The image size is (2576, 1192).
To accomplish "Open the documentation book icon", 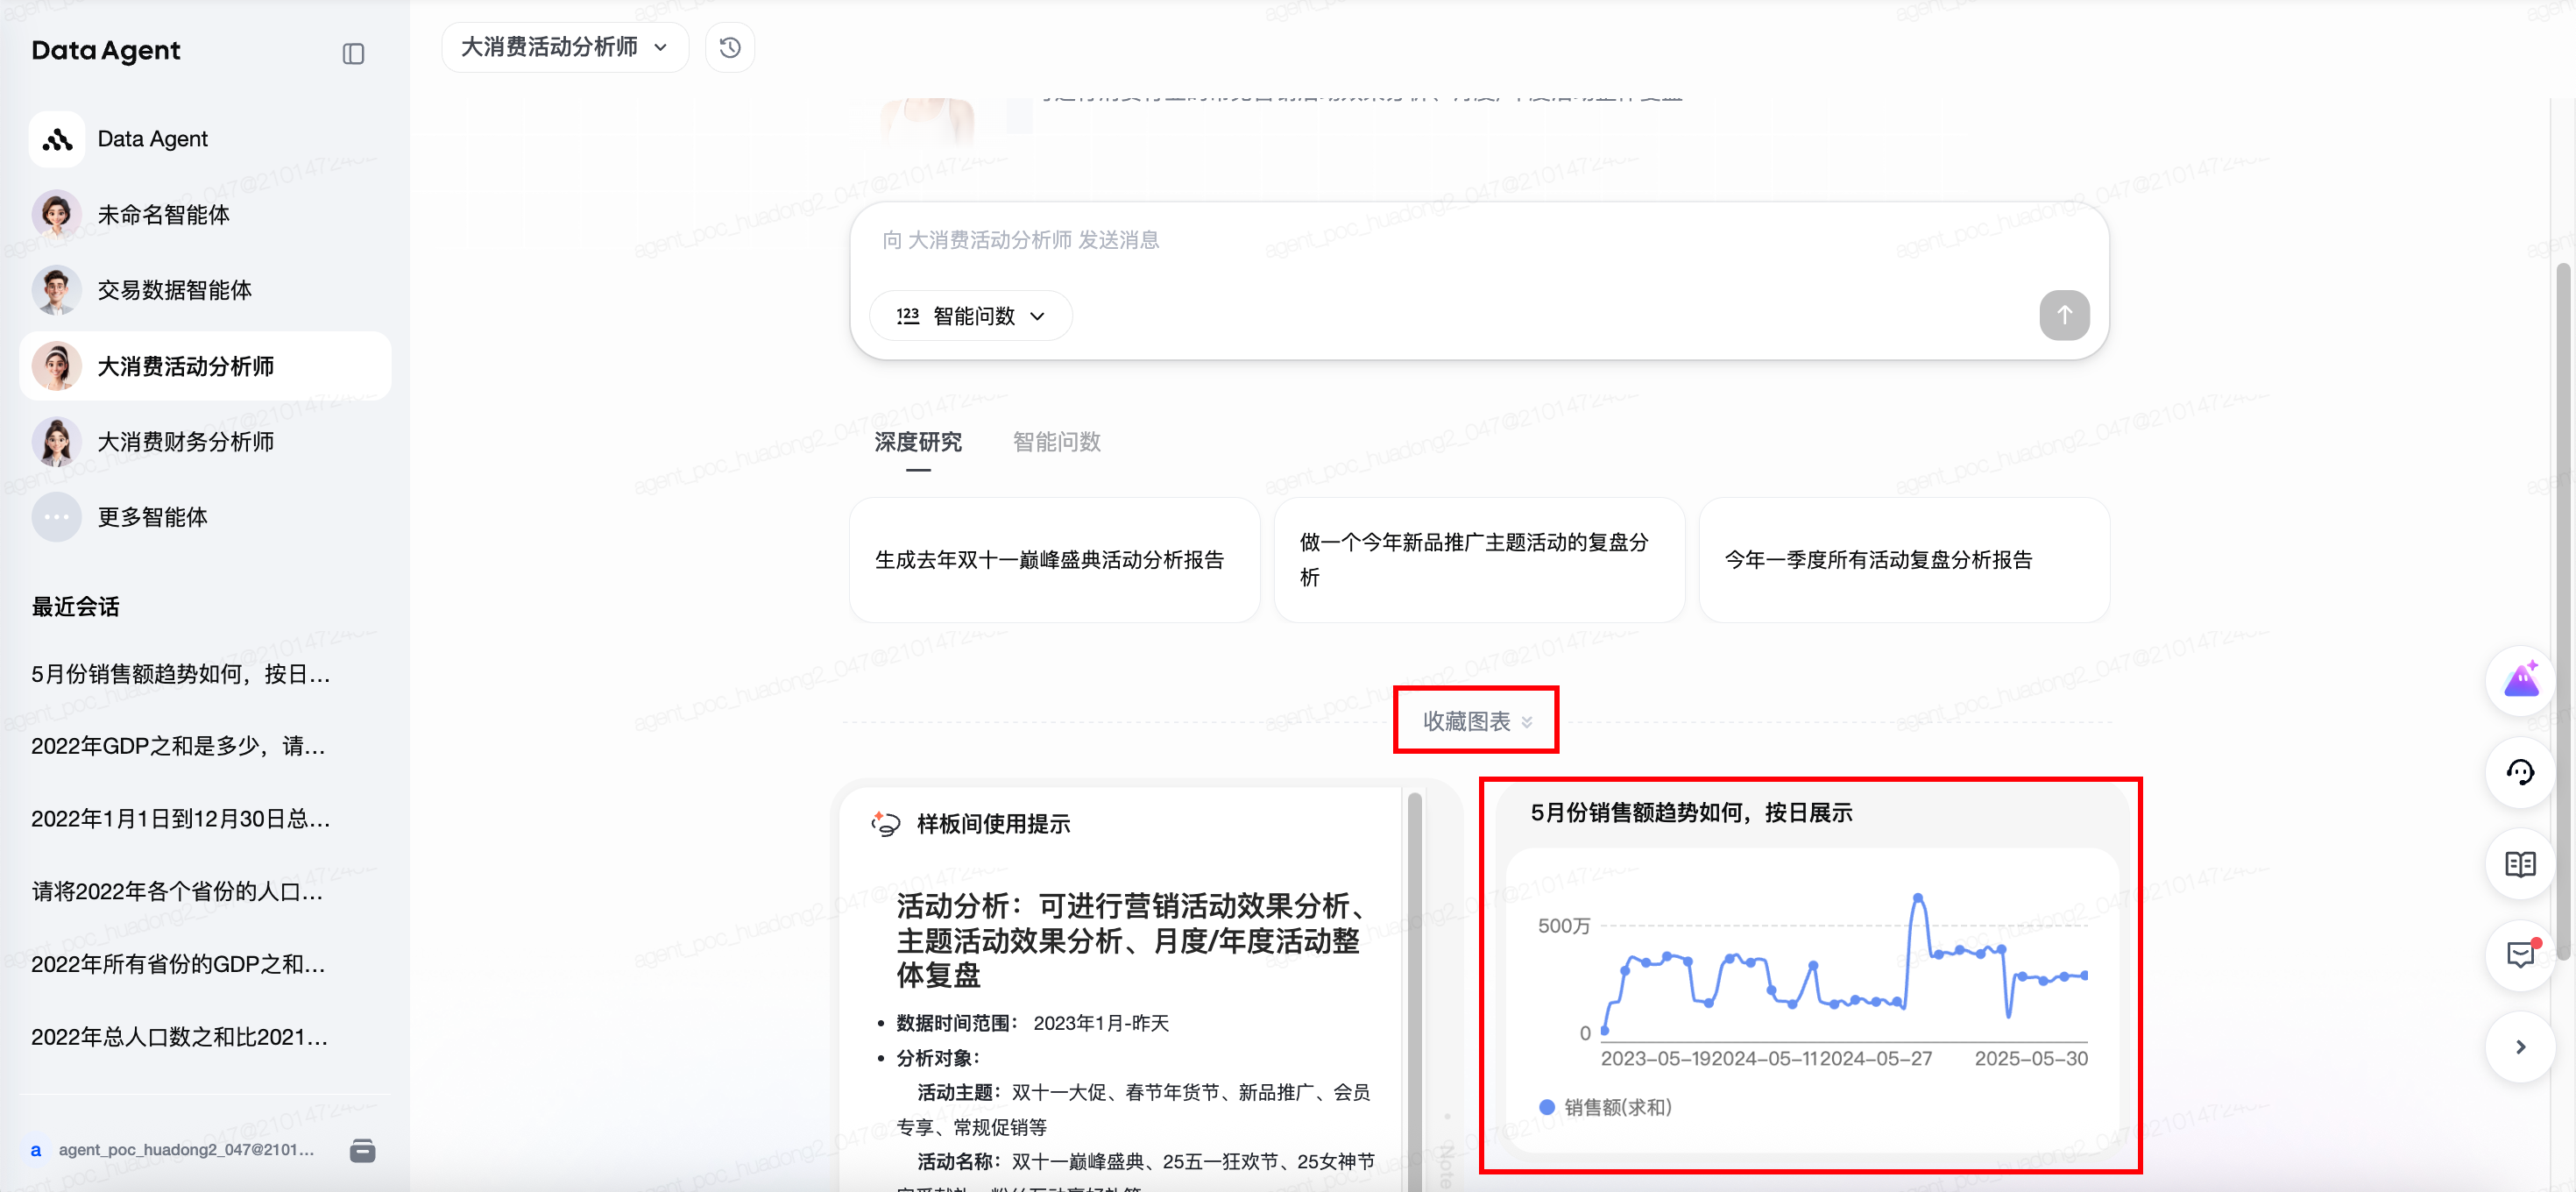I will pyautogui.click(x=2519, y=864).
